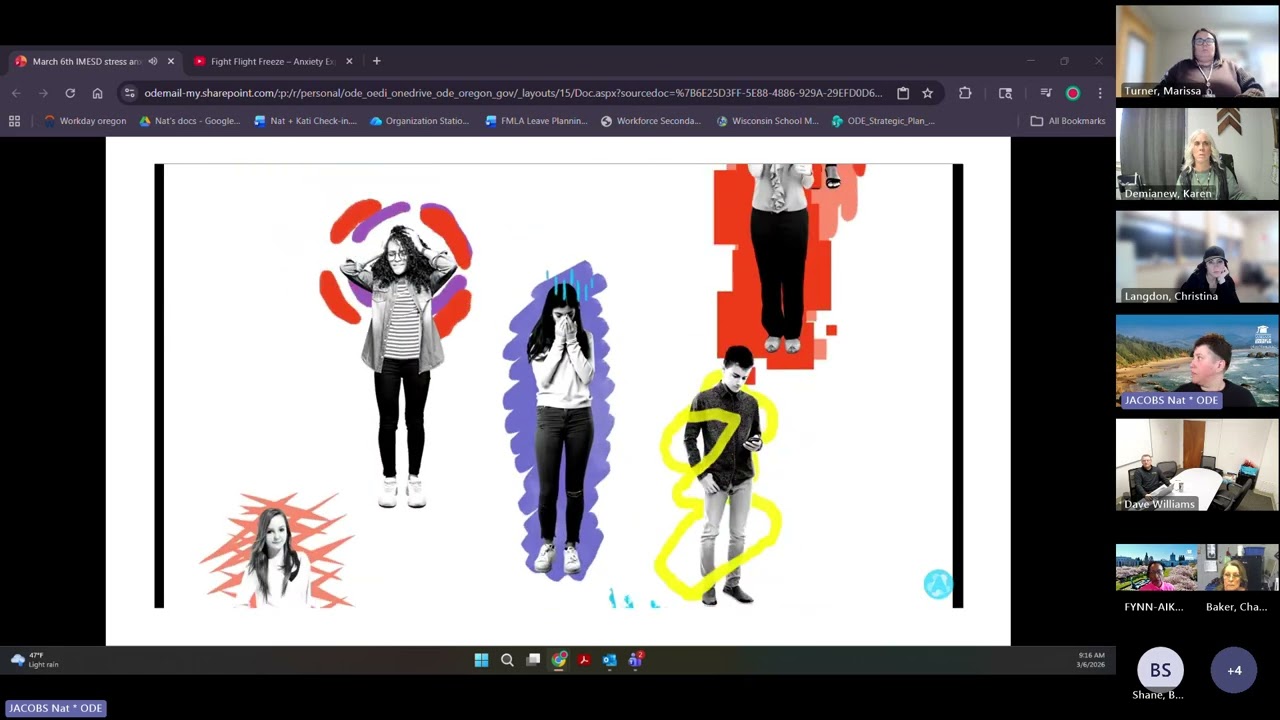Open the FMLA Leave Plannin... bookmark
Viewport: 1280px width, 720px height.
536,121
